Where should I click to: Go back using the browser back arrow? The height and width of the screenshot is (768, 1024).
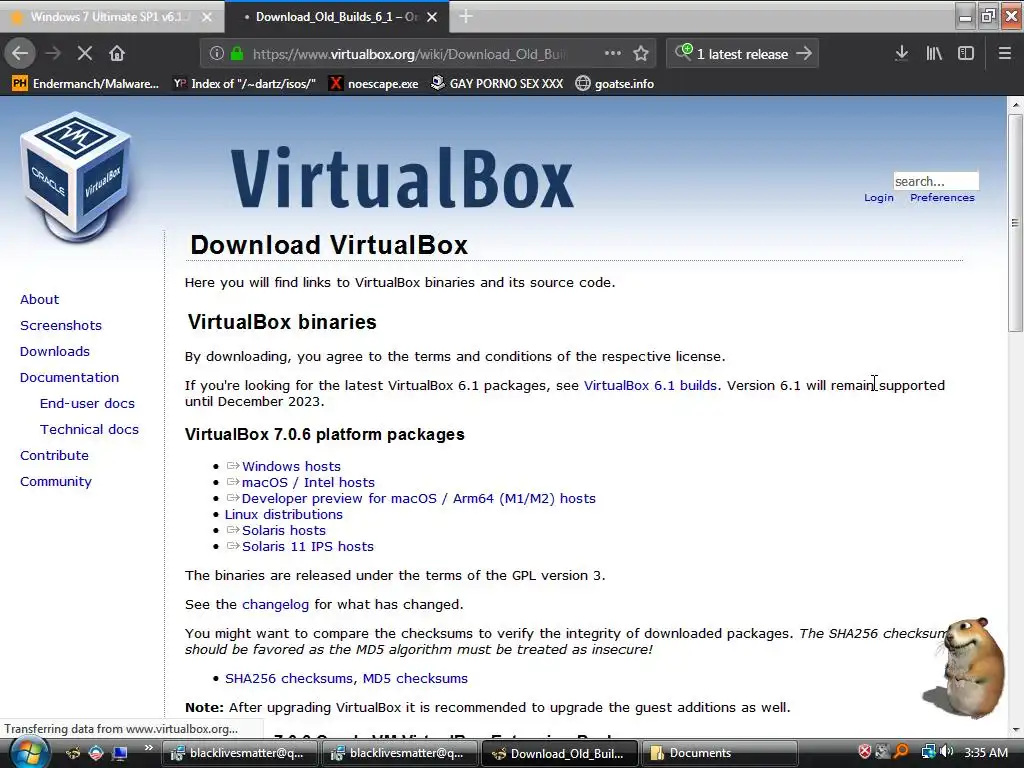(x=20, y=54)
